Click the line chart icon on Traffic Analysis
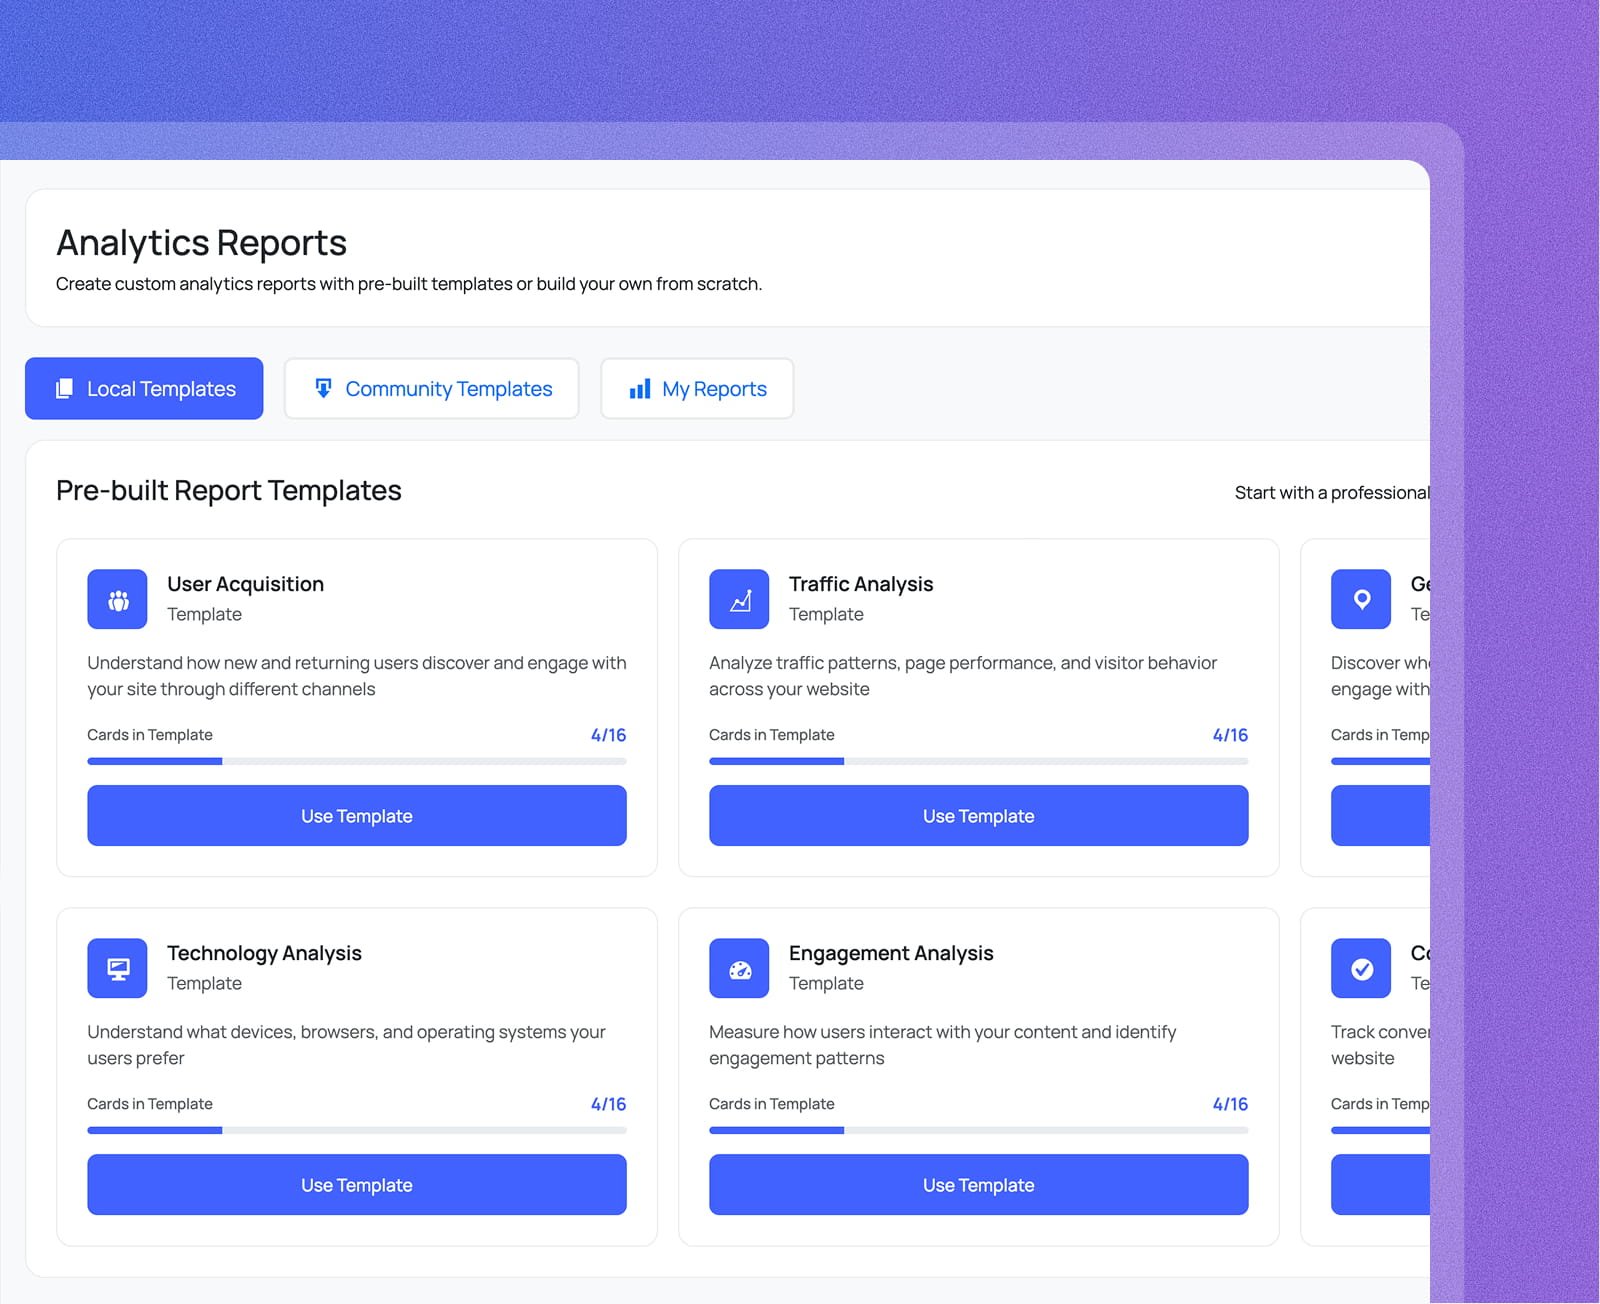The image size is (1600, 1304). click(x=739, y=599)
